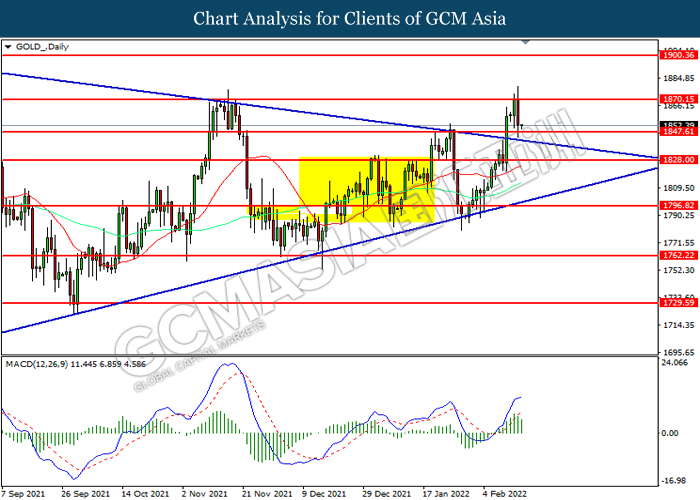
Task: Click the 4 Feb 2022 date label
Action: (x=505, y=494)
